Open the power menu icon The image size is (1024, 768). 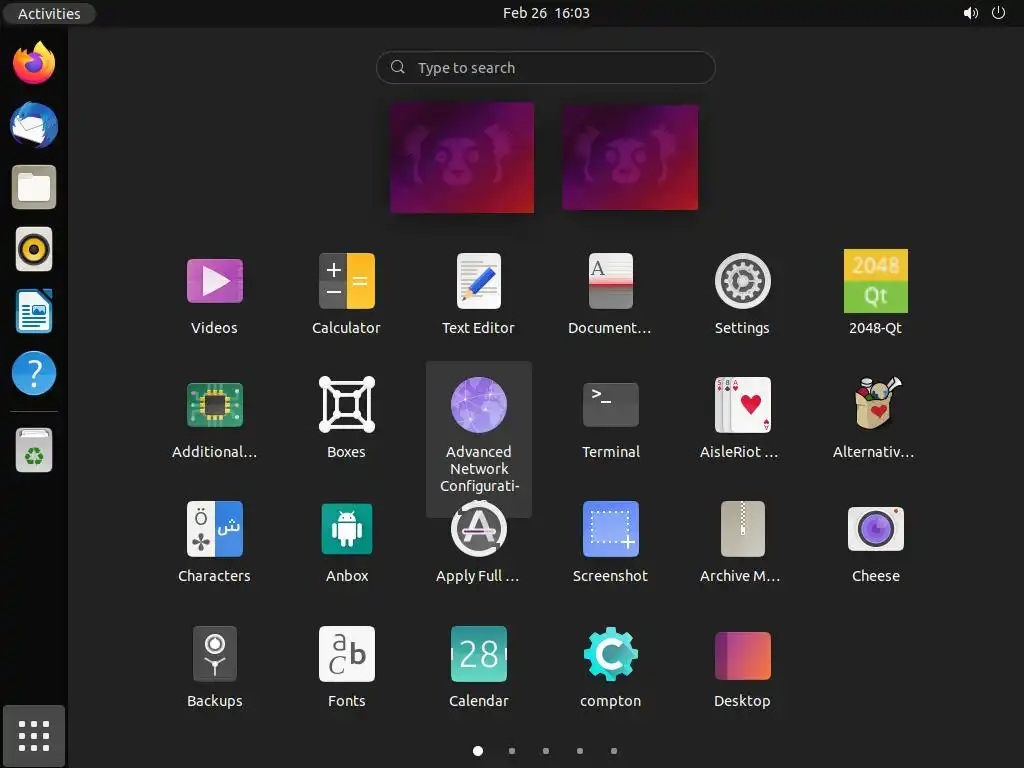(x=999, y=13)
